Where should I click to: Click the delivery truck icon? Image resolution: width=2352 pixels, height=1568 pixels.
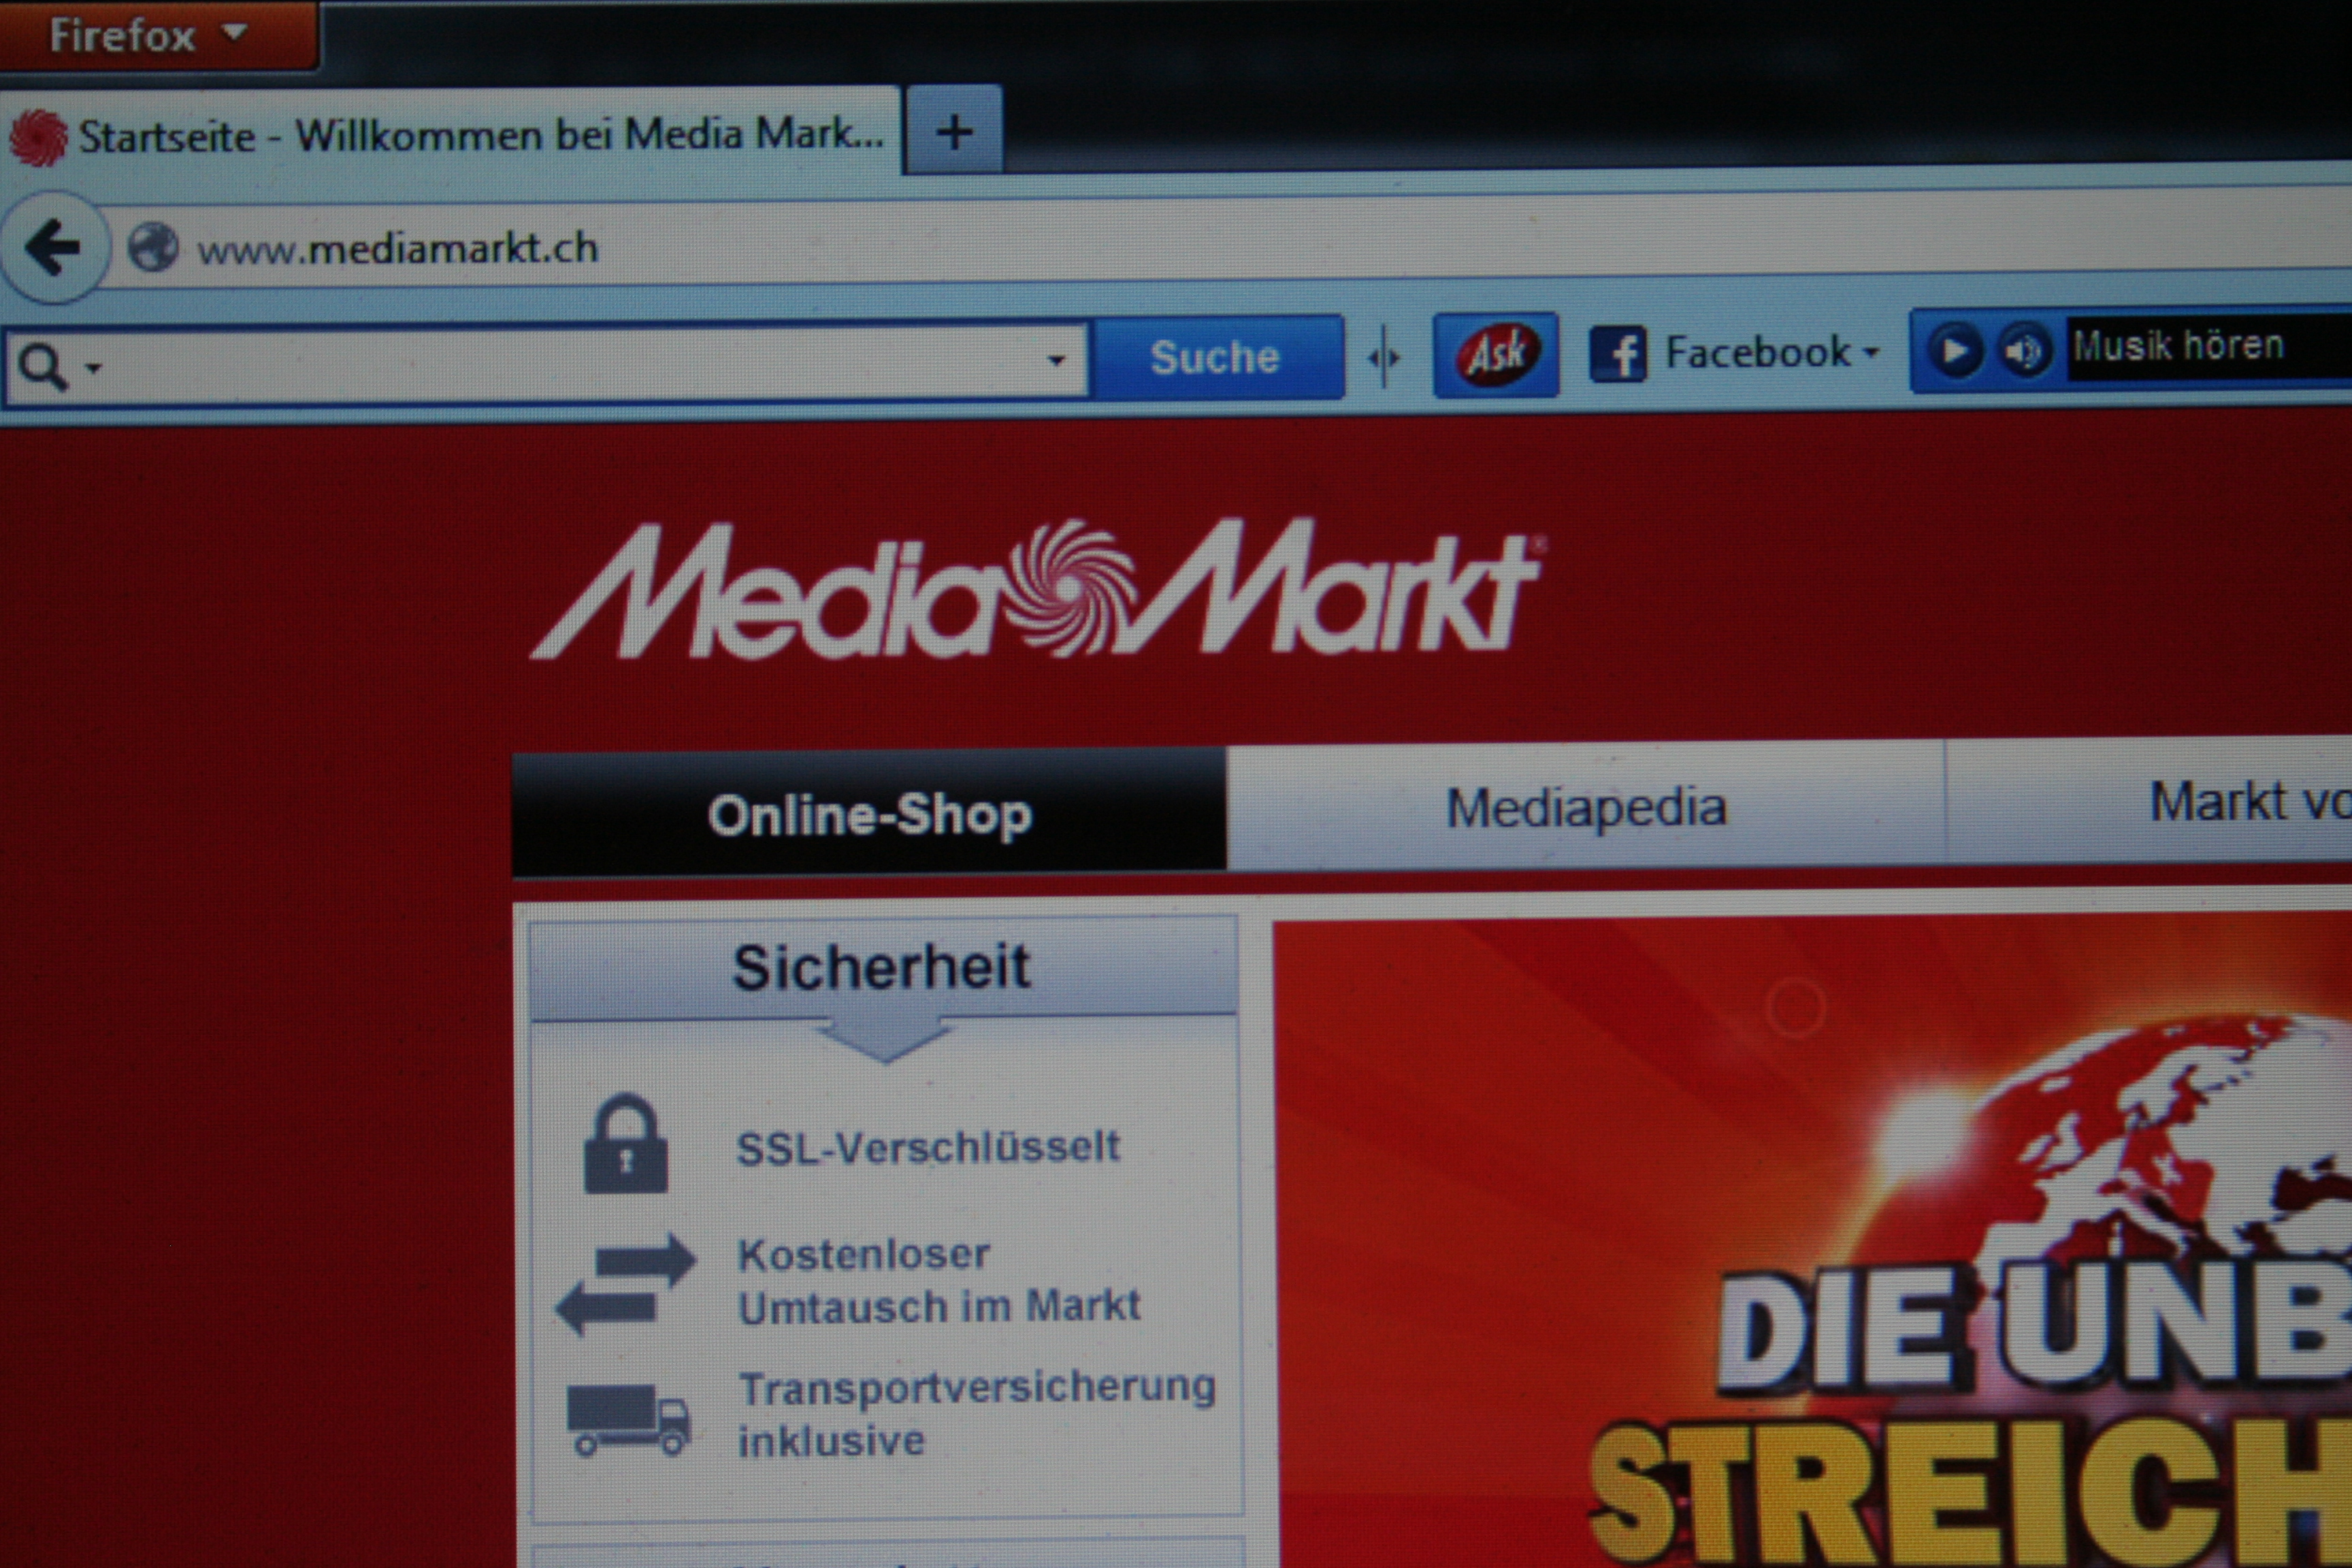click(627, 1418)
